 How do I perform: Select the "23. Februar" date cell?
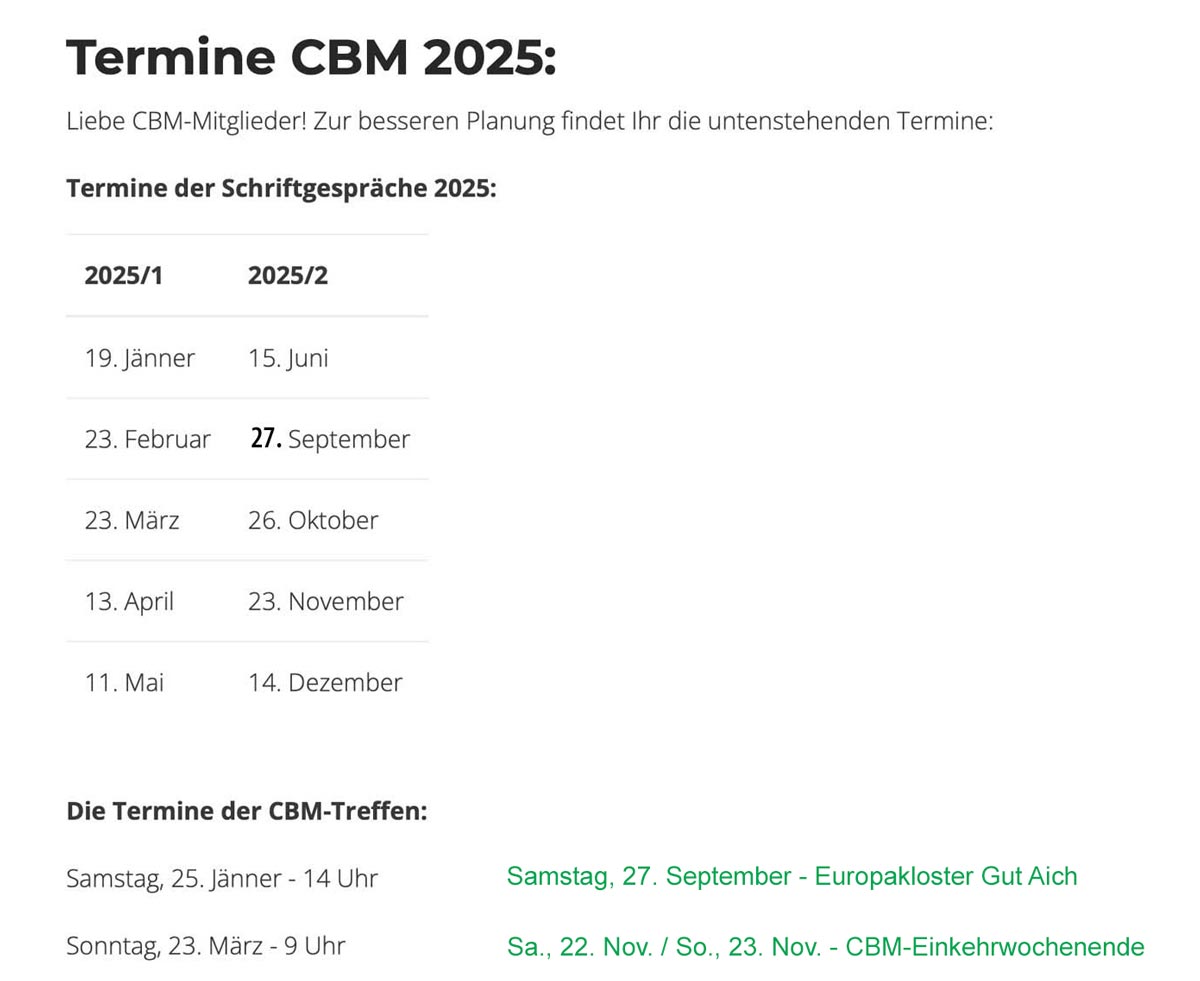148,439
